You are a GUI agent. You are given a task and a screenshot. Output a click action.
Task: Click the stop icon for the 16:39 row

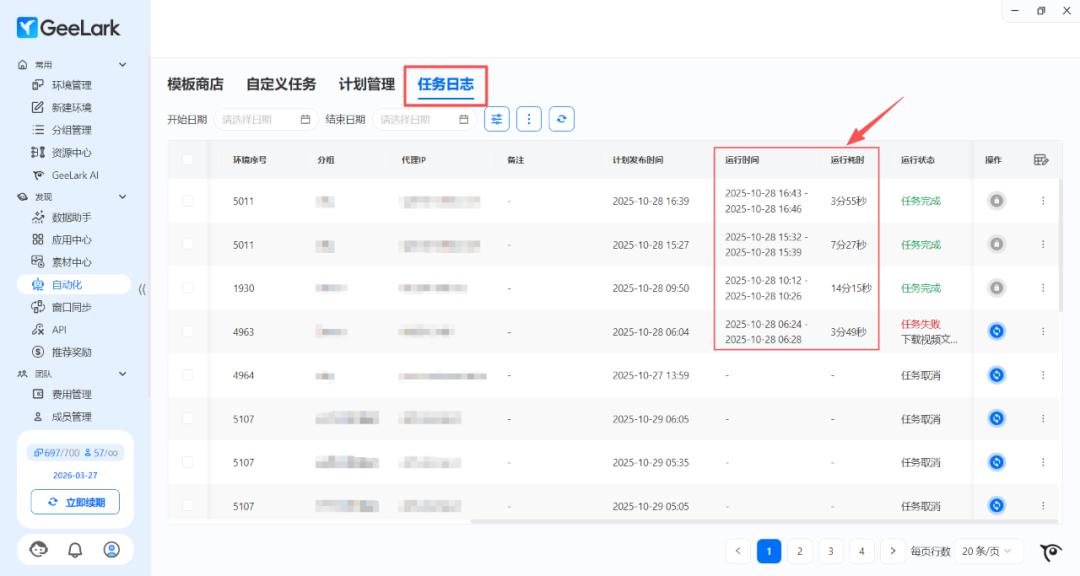pos(996,200)
